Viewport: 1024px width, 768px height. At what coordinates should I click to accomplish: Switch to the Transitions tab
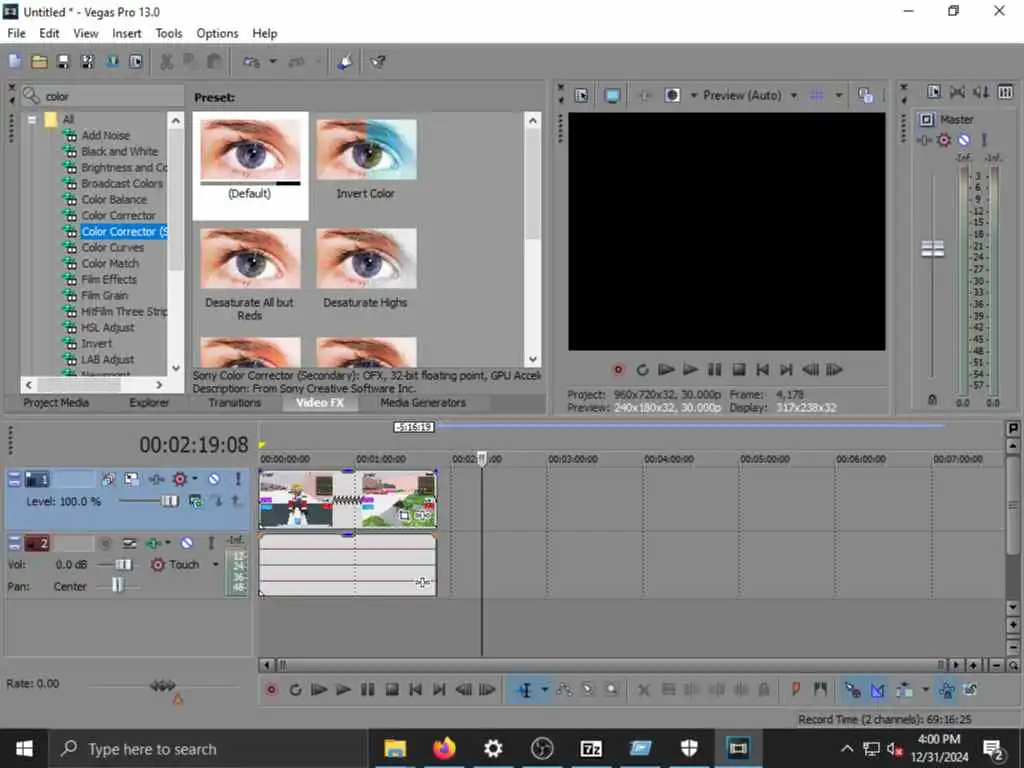point(234,403)
